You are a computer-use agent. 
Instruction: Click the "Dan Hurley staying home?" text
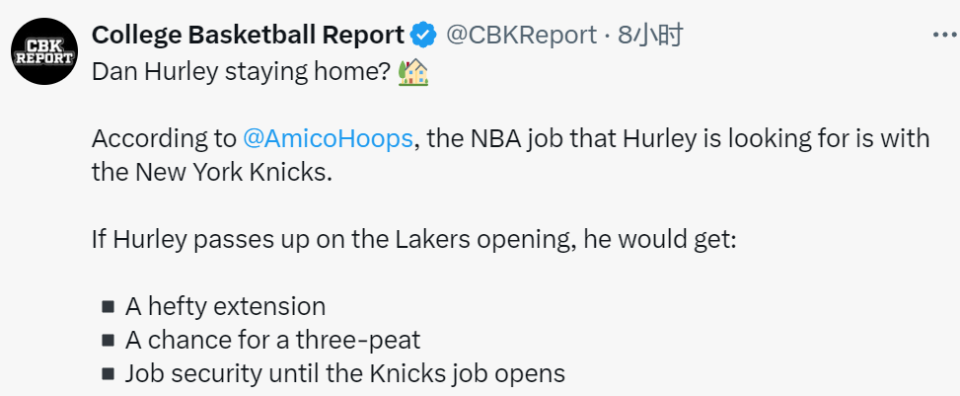tap(241, 73)
